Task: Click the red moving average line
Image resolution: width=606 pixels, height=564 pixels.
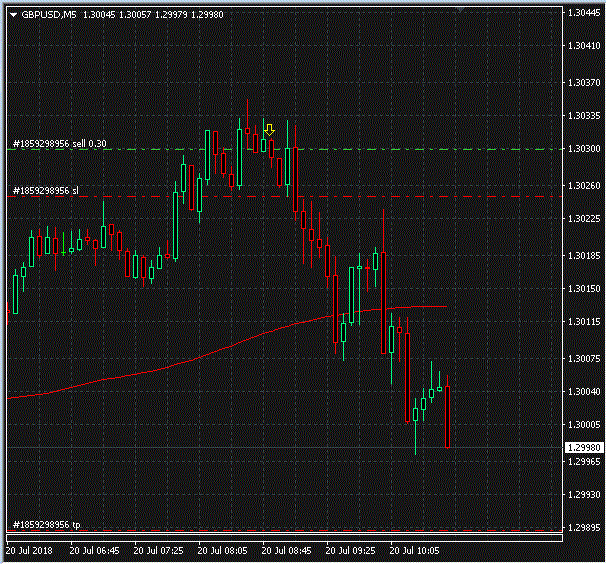Action: (200, 353)
